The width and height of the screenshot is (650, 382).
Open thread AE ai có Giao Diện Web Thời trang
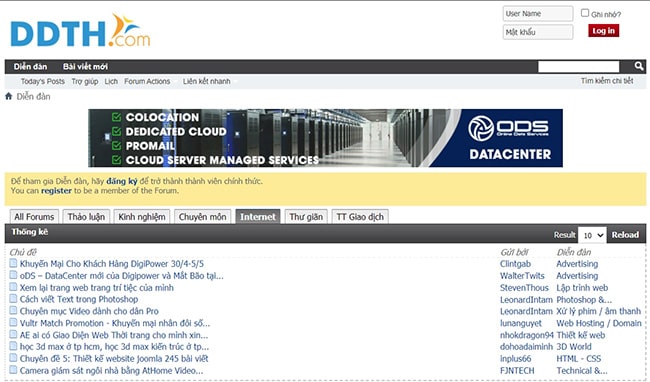tap(114, 335)
